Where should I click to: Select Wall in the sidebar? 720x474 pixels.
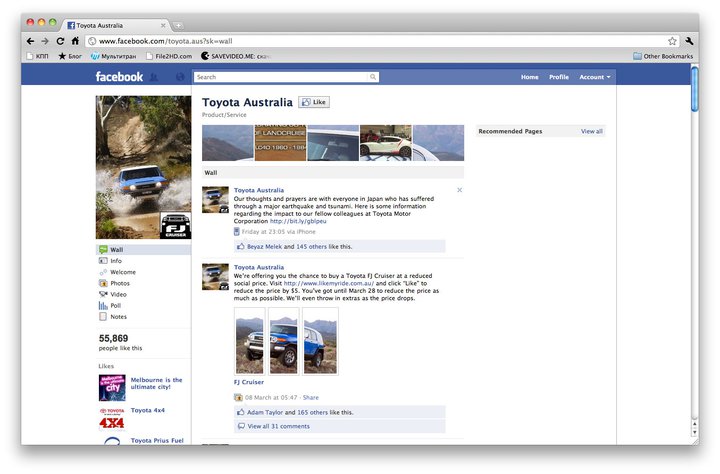(x=143, y=250)
